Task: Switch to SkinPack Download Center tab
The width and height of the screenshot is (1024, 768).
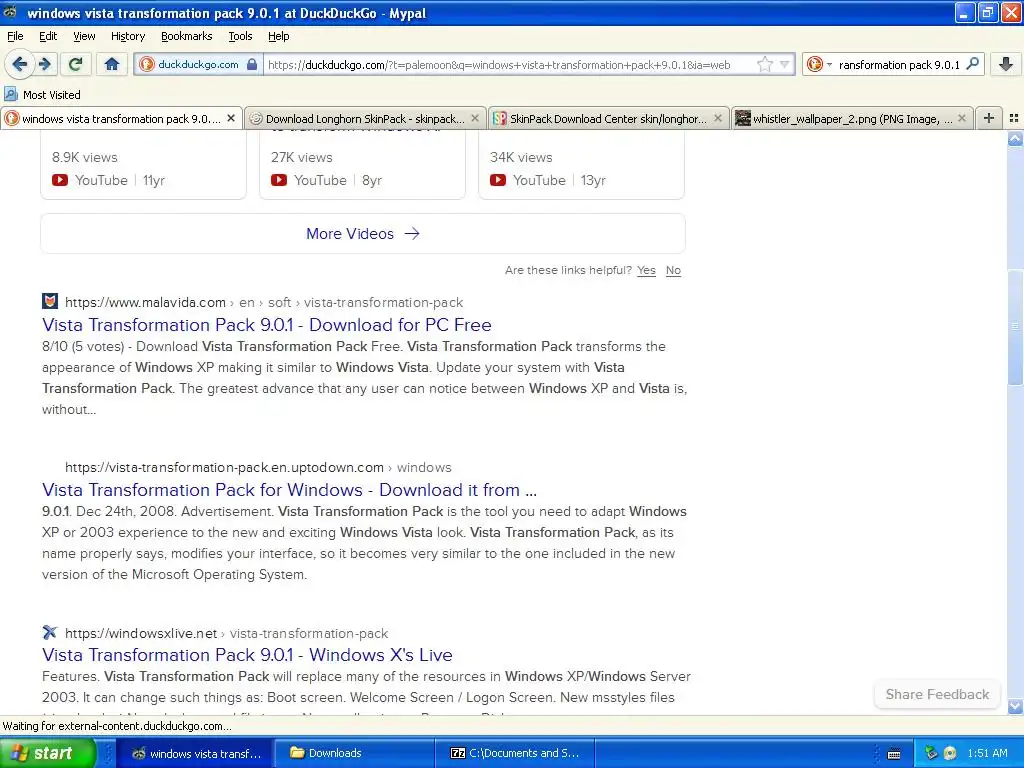Action: [609, 118]
